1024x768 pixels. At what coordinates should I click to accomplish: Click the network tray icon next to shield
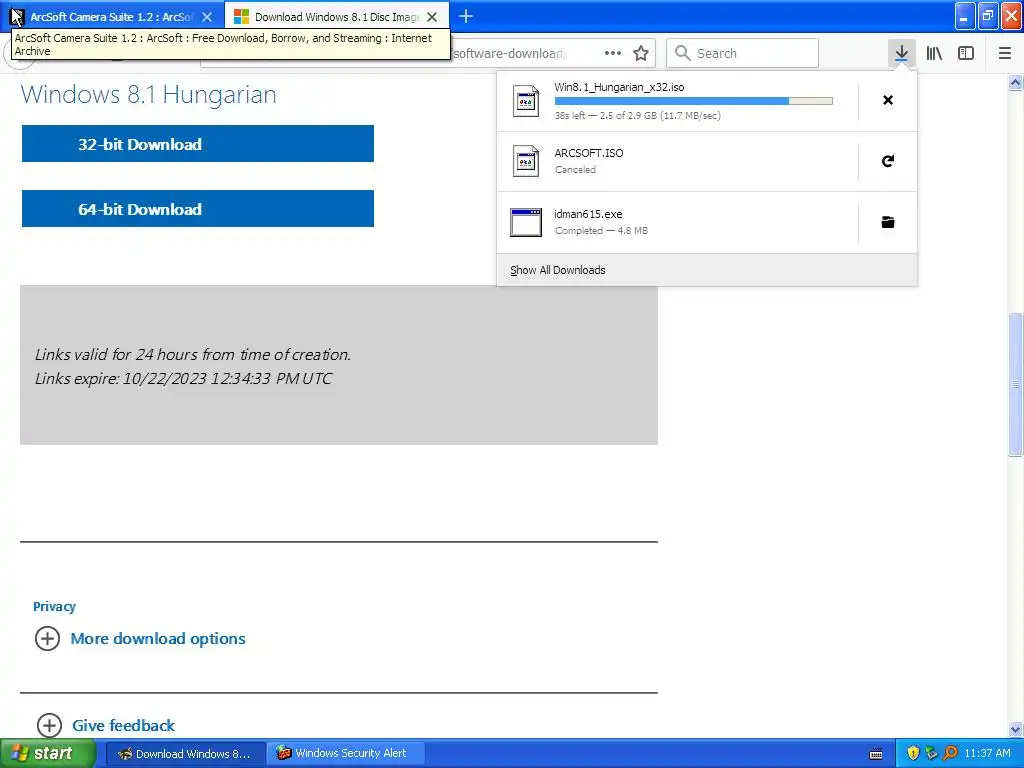pyautogui.click(x=932, y=753)
